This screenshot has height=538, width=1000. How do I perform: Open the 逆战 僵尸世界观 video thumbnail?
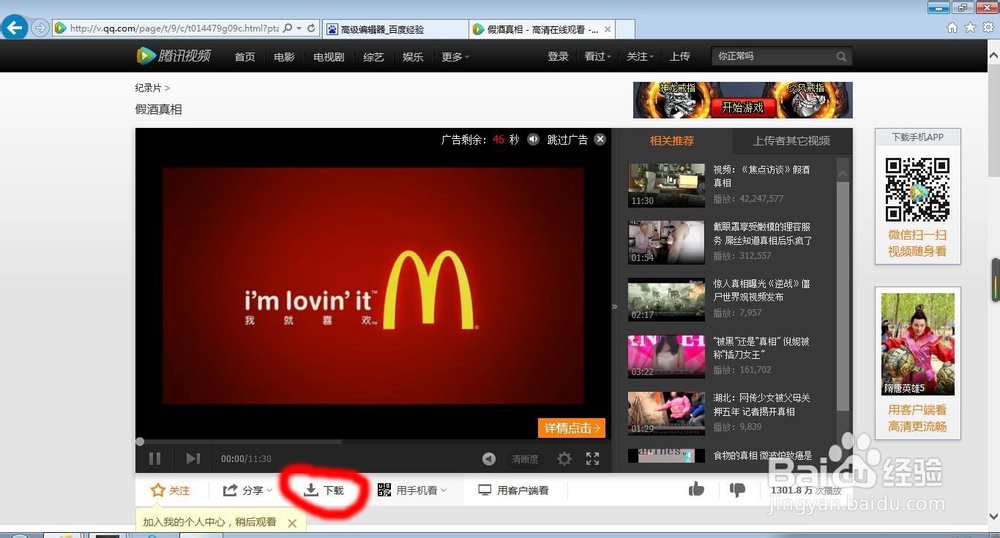[666, 299]
